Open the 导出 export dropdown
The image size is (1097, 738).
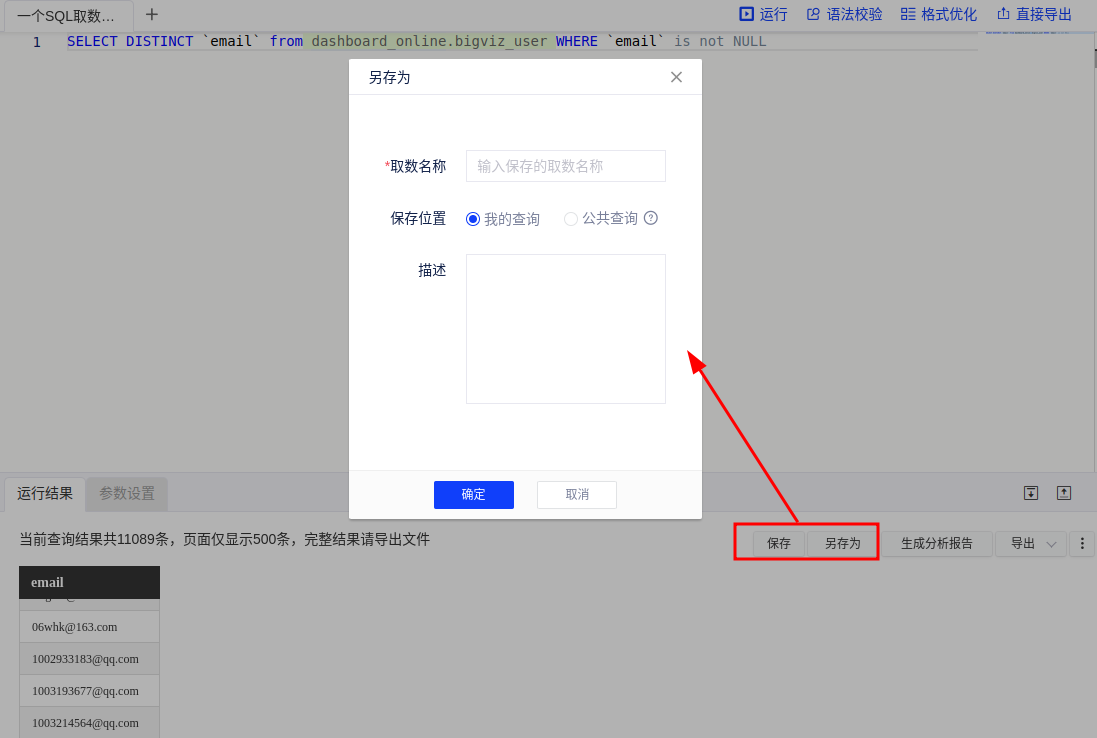1031,544
